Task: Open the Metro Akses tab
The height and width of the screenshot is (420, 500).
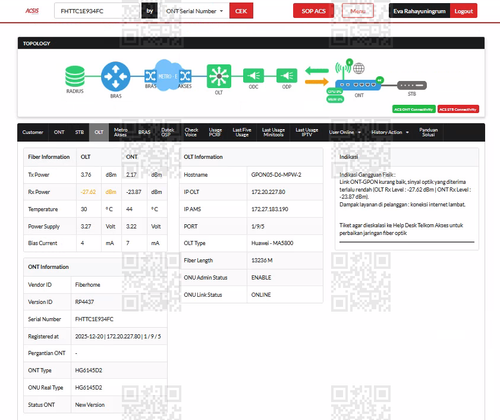Action: pyautogui.click(x=120, y=132)
